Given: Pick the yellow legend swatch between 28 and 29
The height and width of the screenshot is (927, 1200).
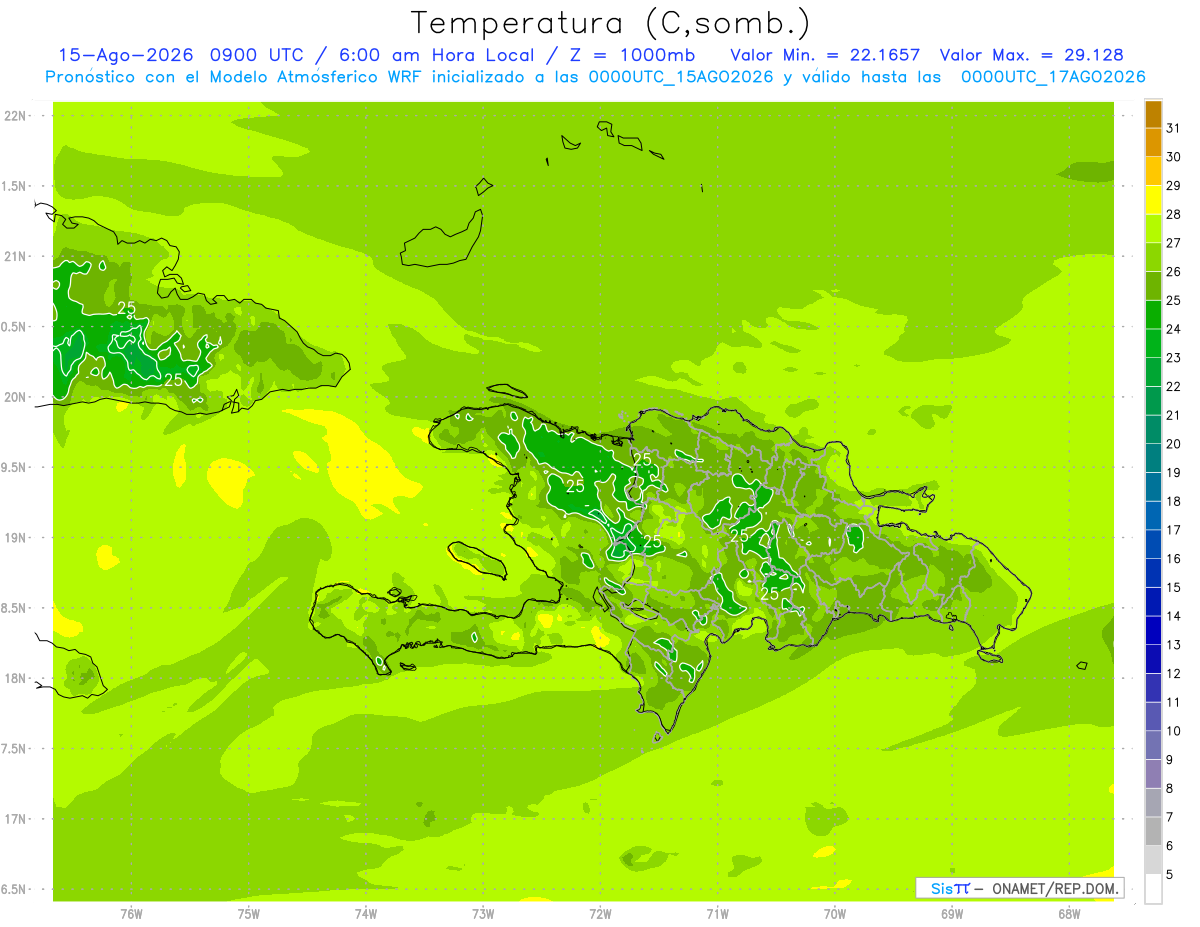Looking at the screenshot, I should tap(1153, 200).
